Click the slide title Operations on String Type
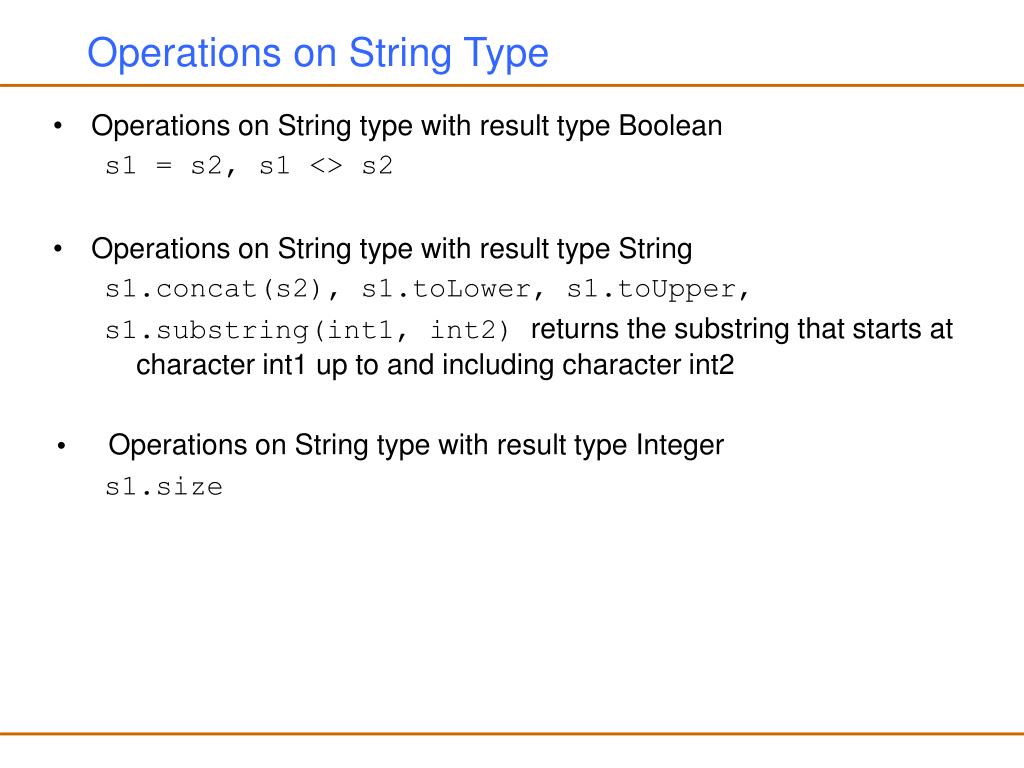 318,54
